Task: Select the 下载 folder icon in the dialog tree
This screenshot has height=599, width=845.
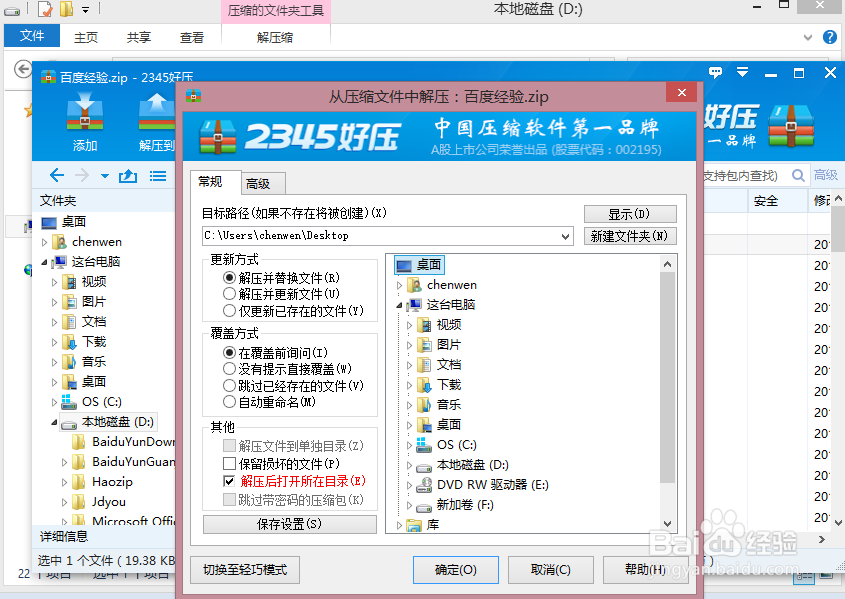Action: (x=425, y=385)
